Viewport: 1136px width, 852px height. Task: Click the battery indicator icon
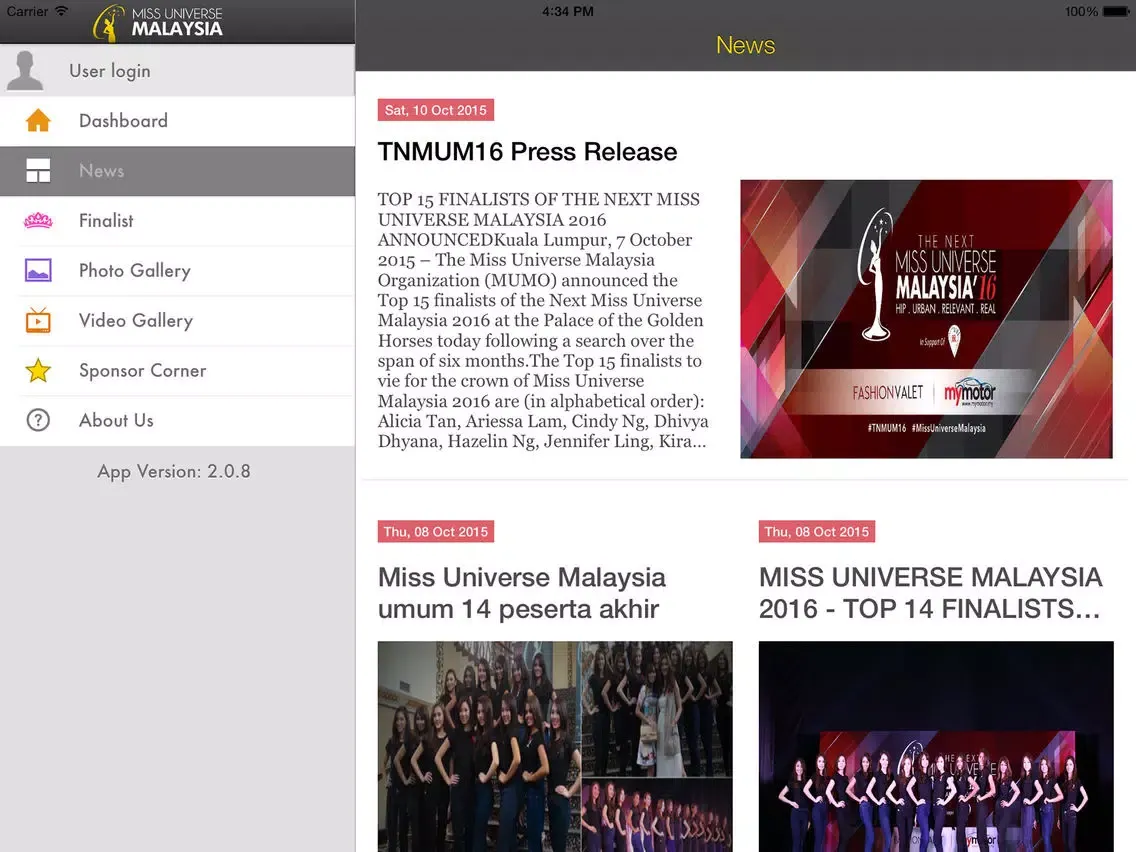click(1116, 12)
